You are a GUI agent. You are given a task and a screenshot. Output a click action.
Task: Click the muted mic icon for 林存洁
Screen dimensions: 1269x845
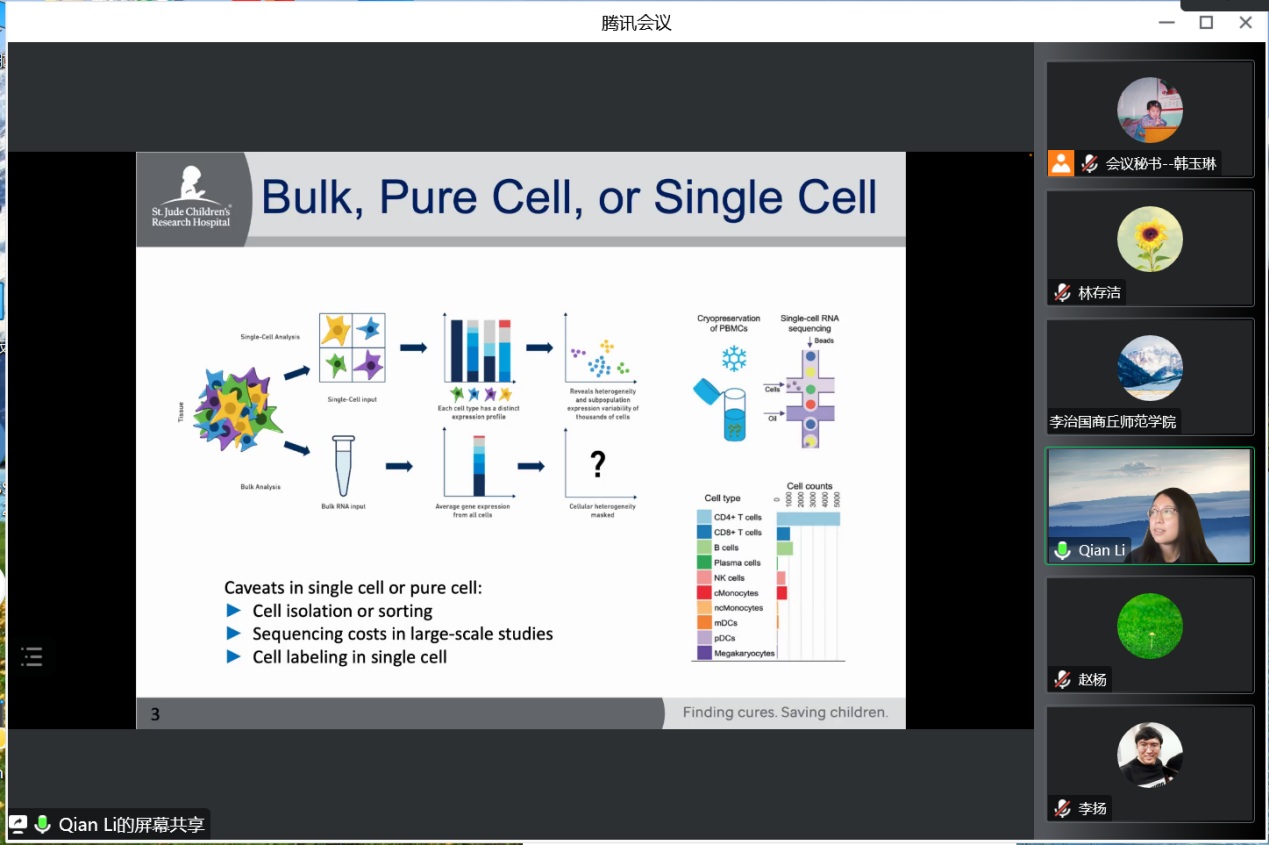tap(1062, 292)
